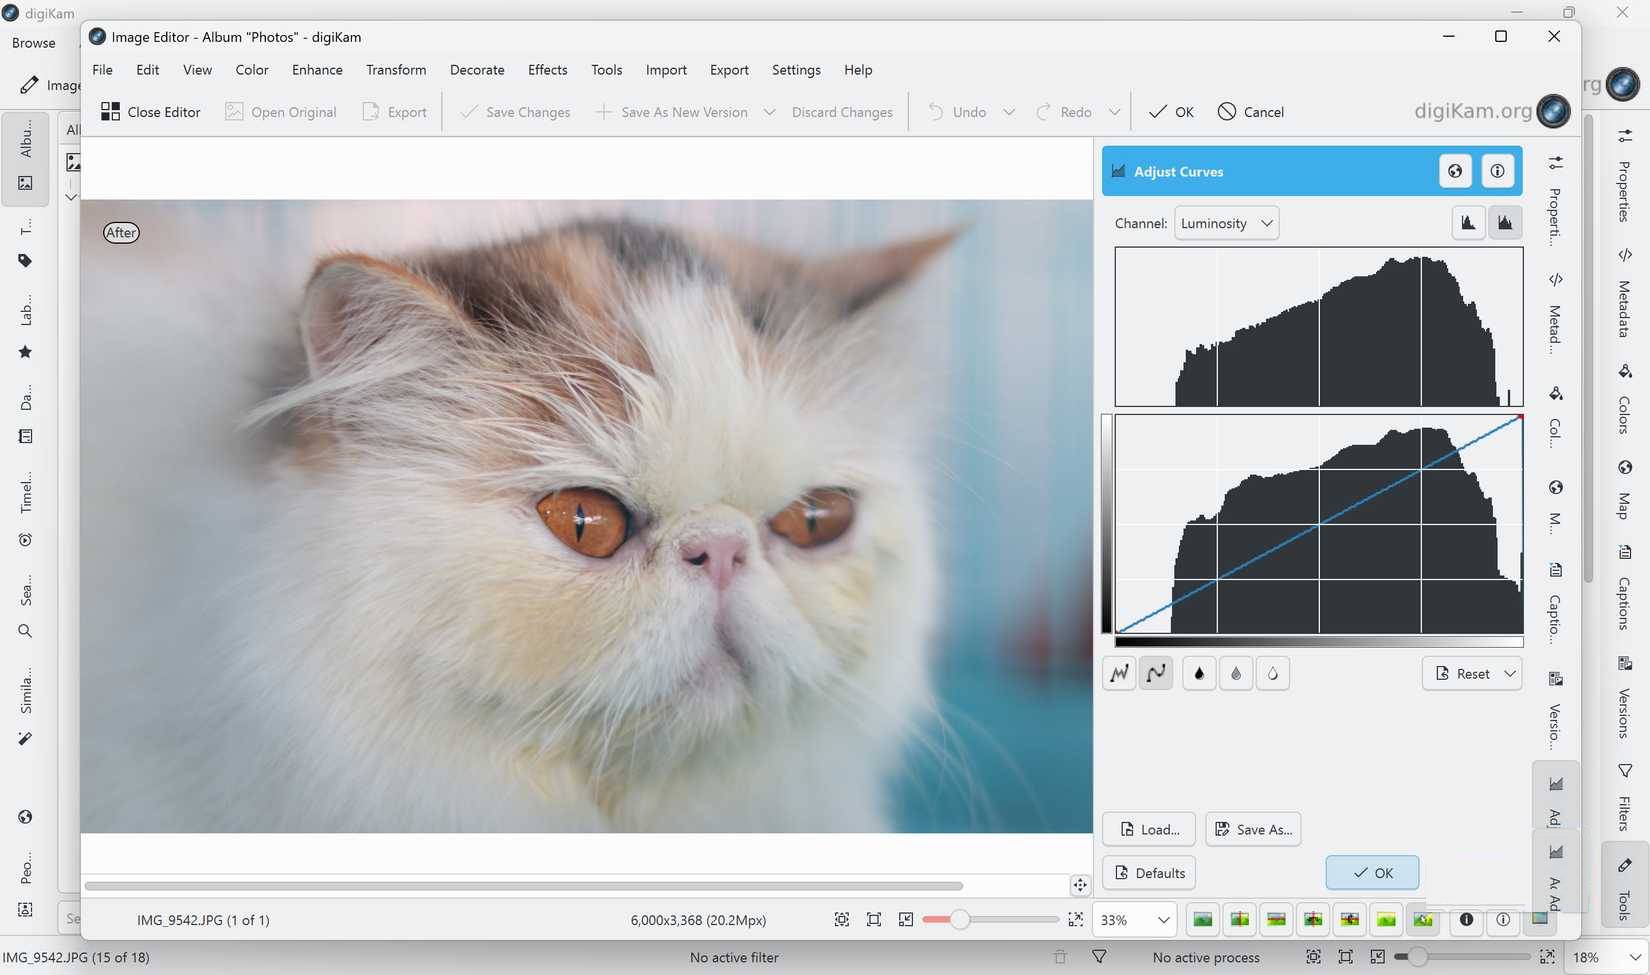This screenshot has height=975, width=1650.
Task: Pick the black tone color picker eyedropper
Action: [1198, 673]
